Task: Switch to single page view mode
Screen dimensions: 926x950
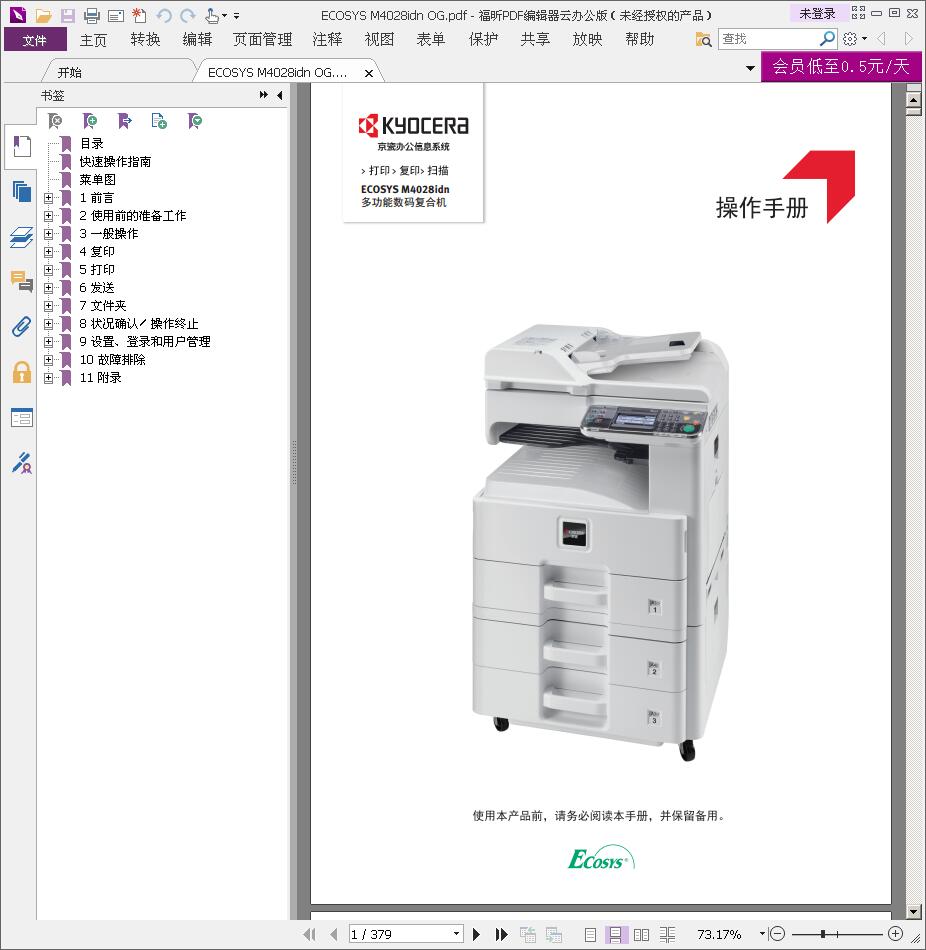Action: (x=590, y=934)
